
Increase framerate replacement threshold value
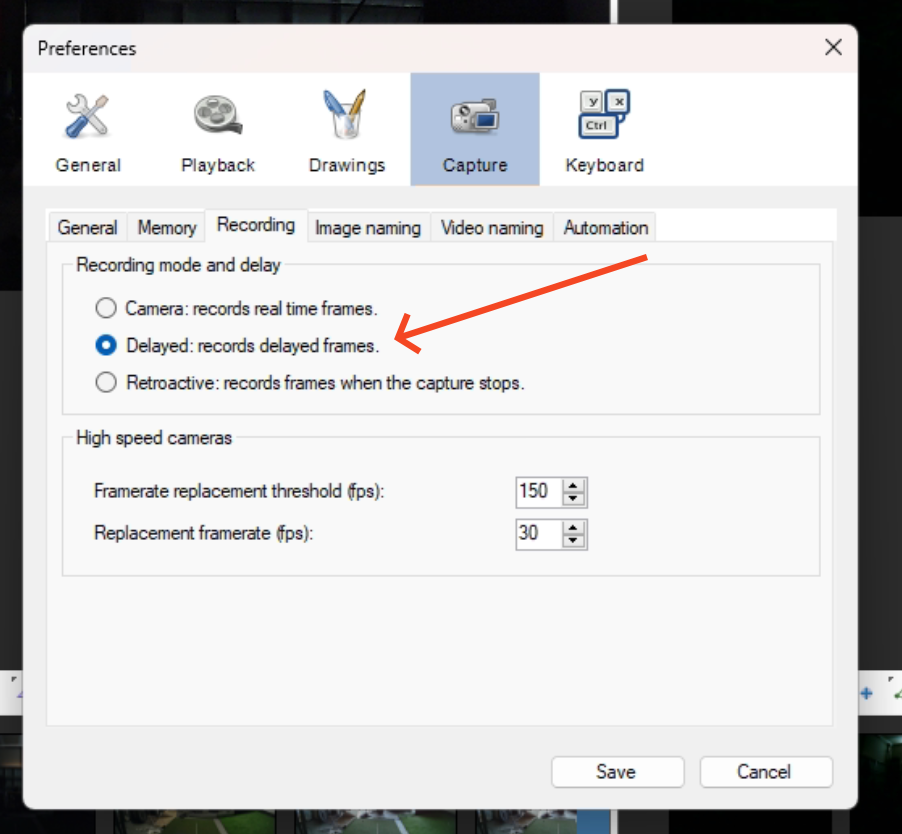[x=573, y=485]
